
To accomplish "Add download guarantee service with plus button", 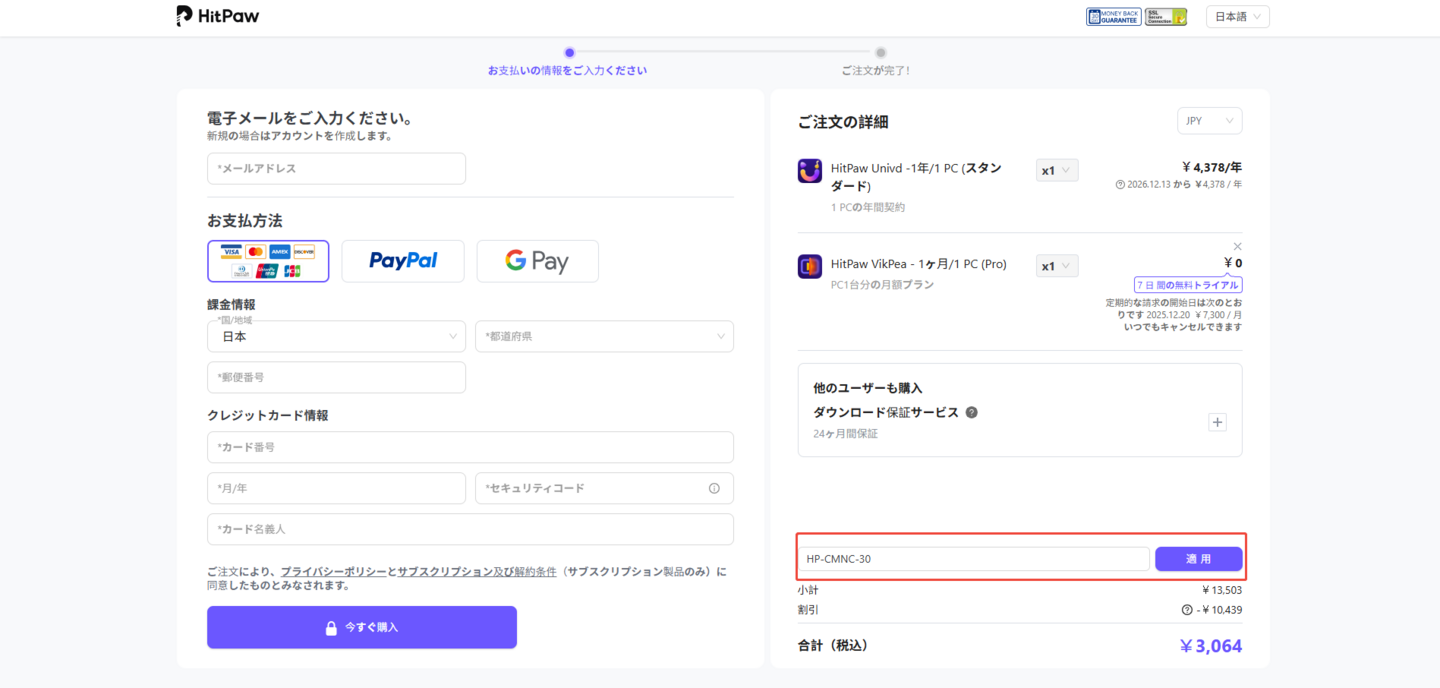I will coord(1217,422).
